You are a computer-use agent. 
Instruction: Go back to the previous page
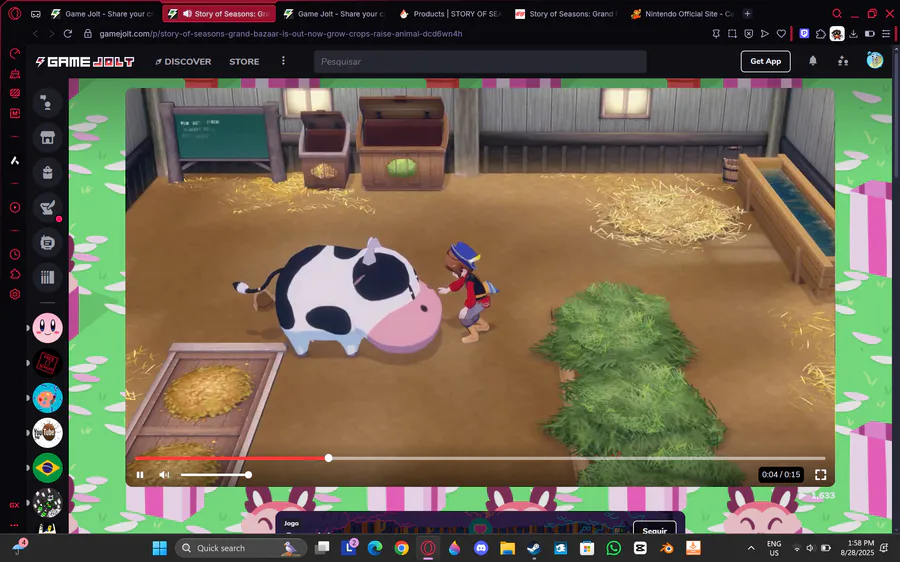[x=36, y=34]
